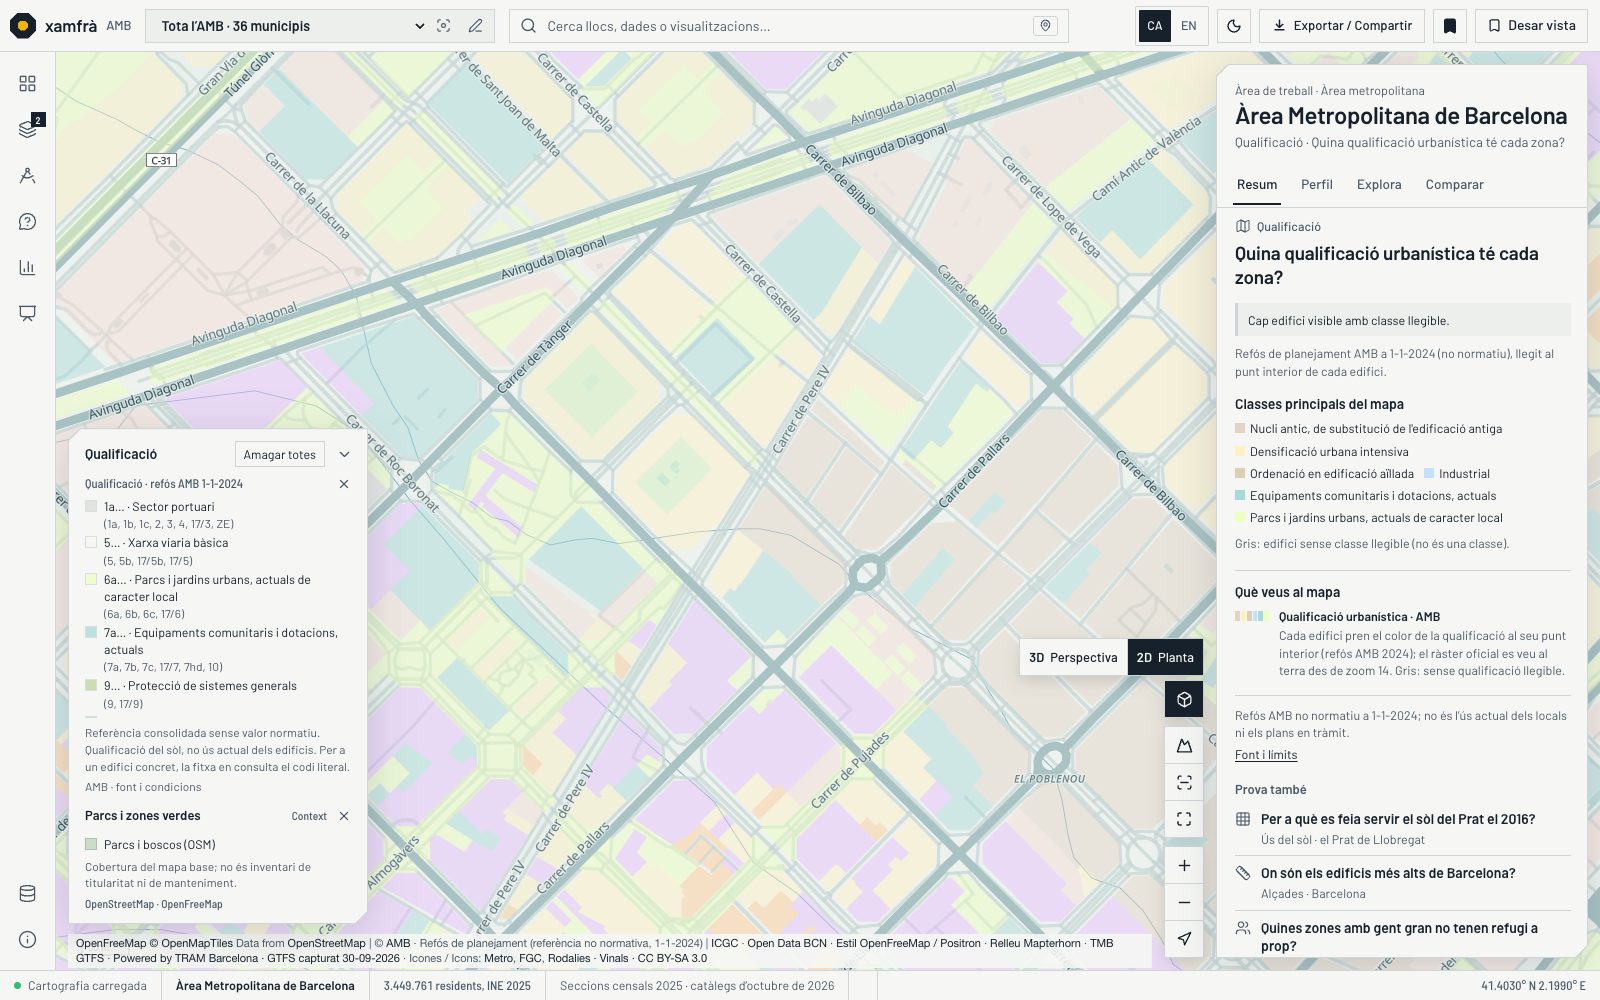Open suggestion about el Prat land use 2016
The height and width of the screenshot is (1000, 1600).
[x=1403, y=829]
